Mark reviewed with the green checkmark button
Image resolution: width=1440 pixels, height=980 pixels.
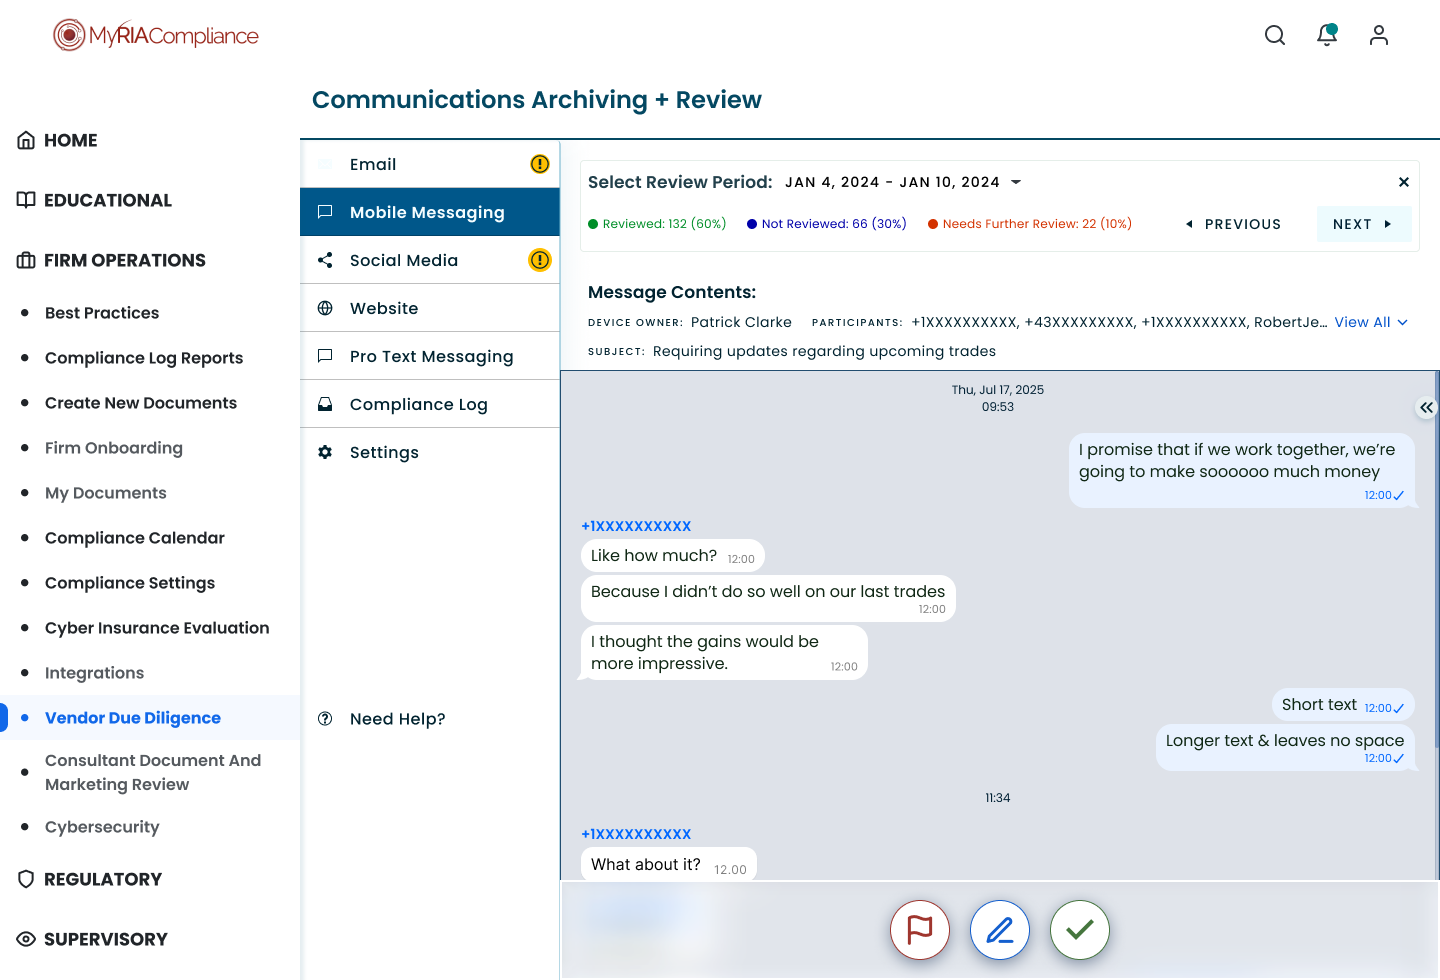(x=1080, y=930)
